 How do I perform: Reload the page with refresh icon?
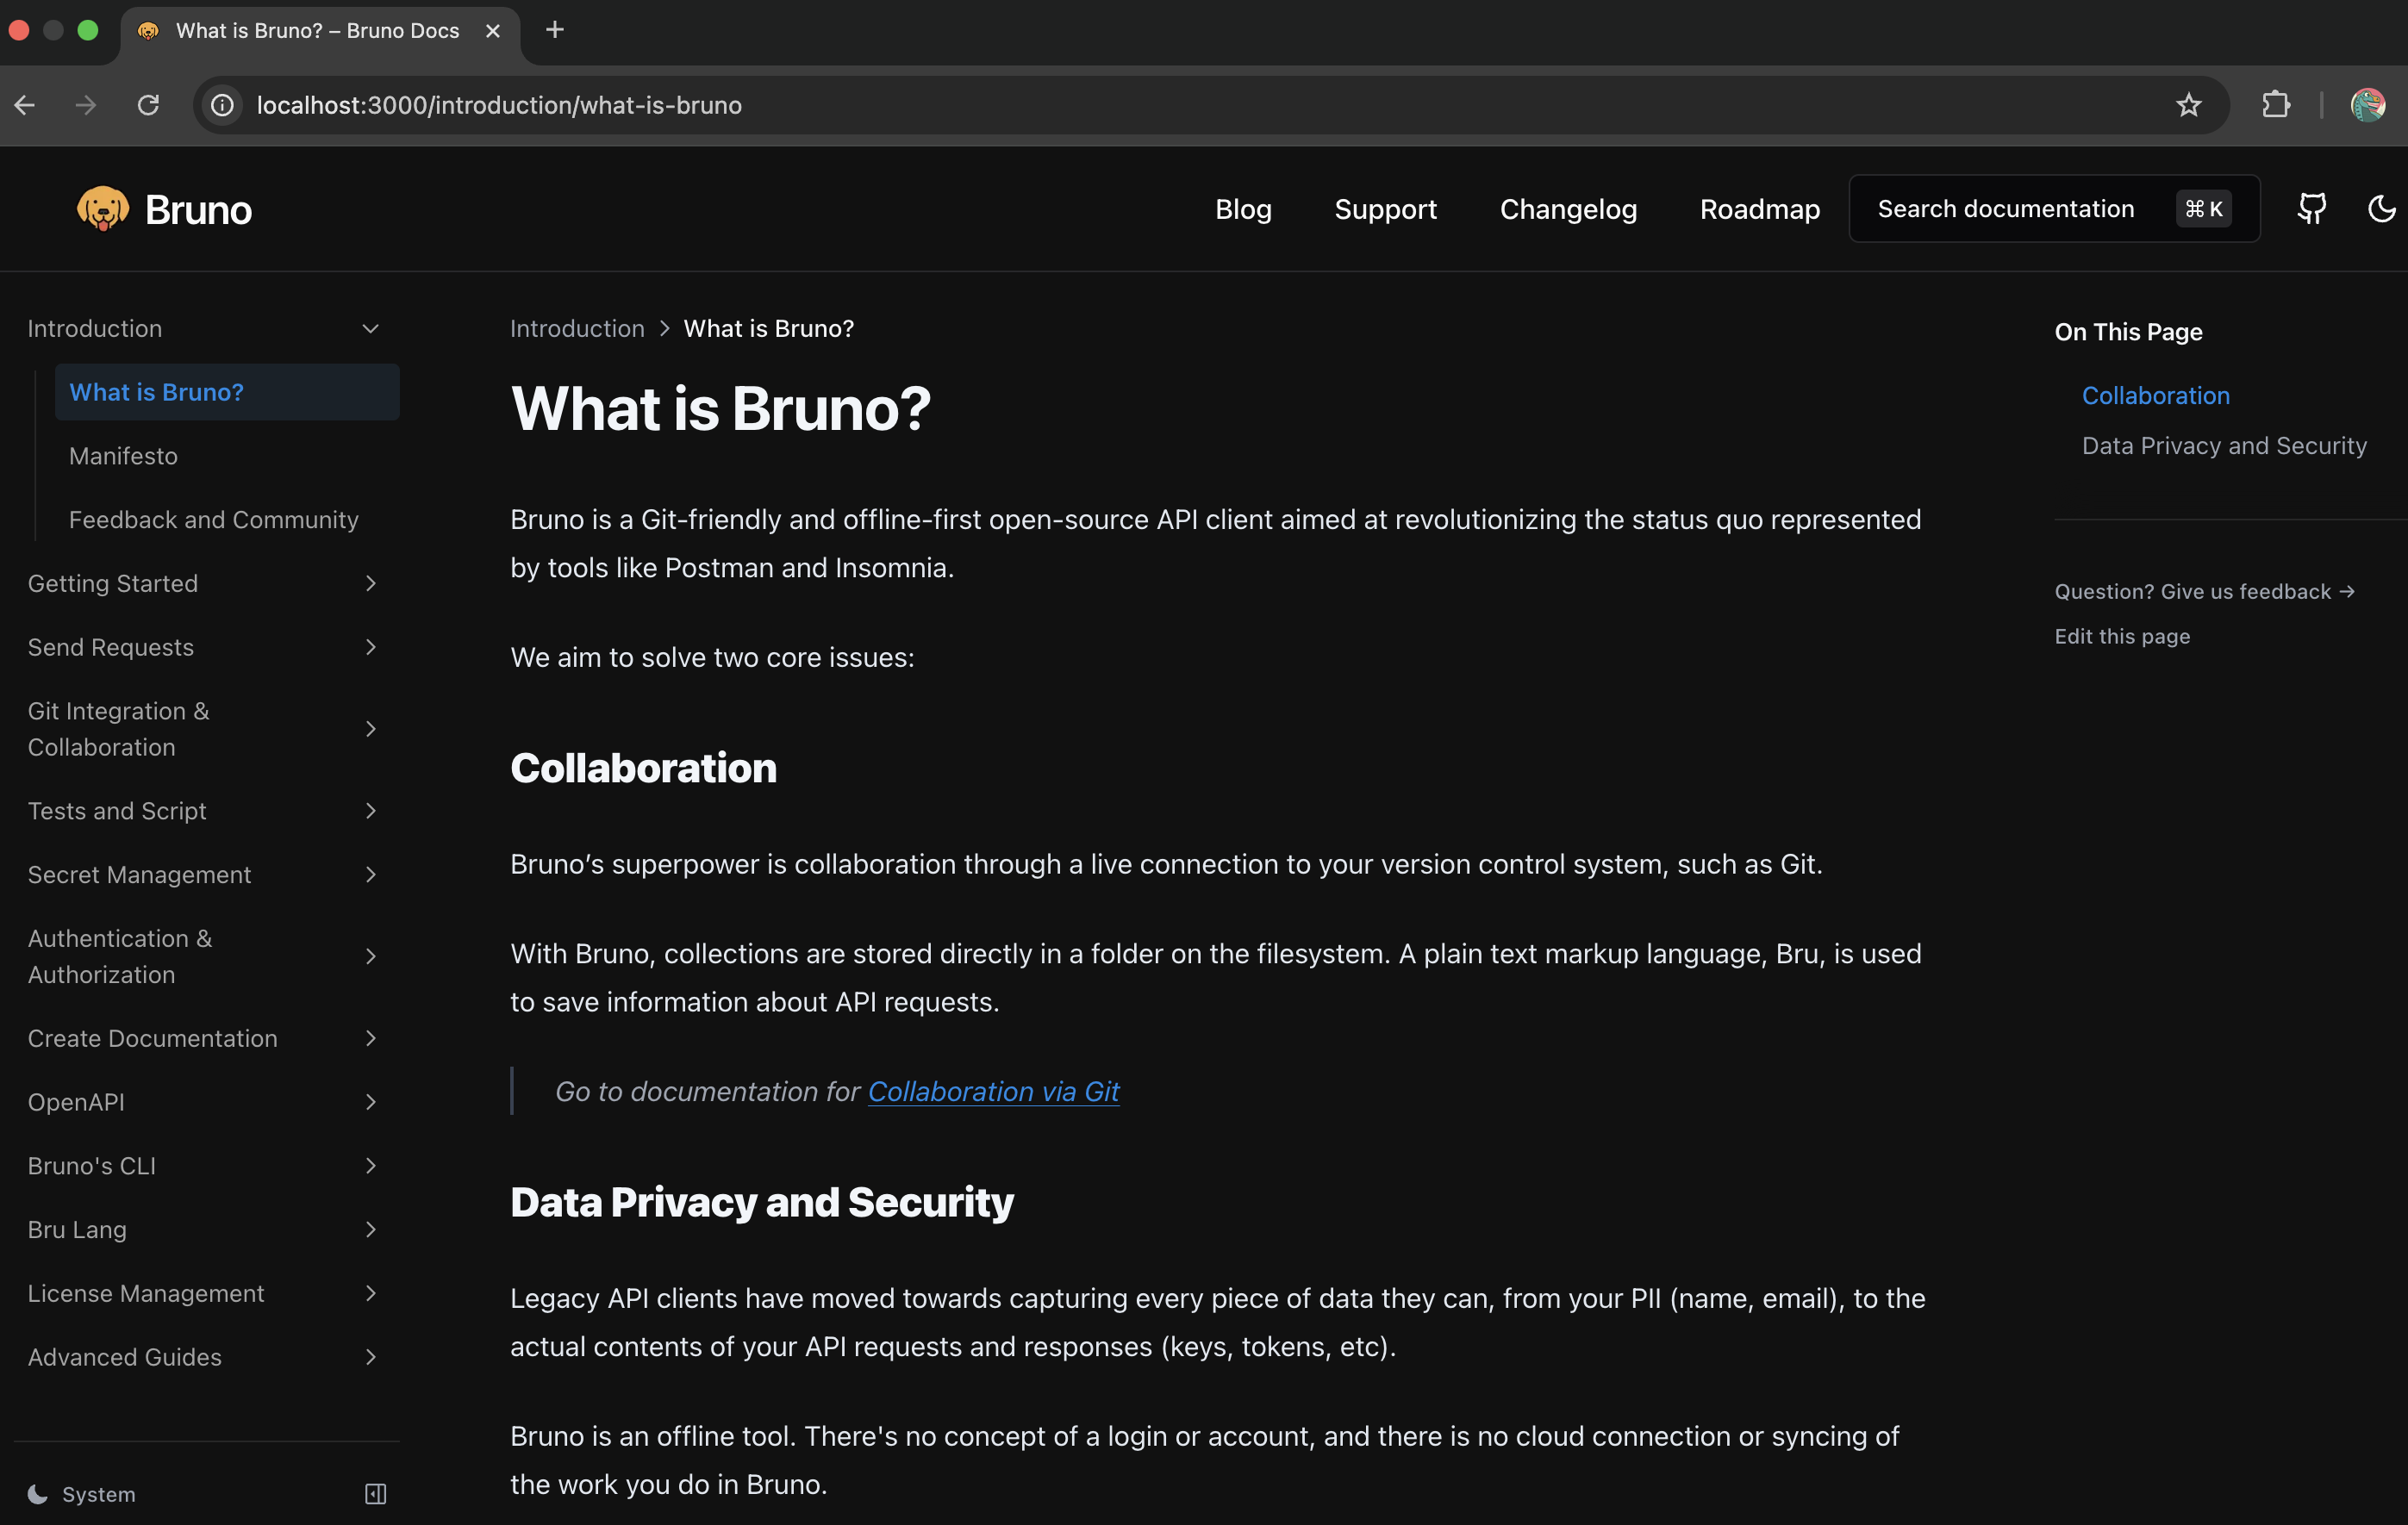148,105
